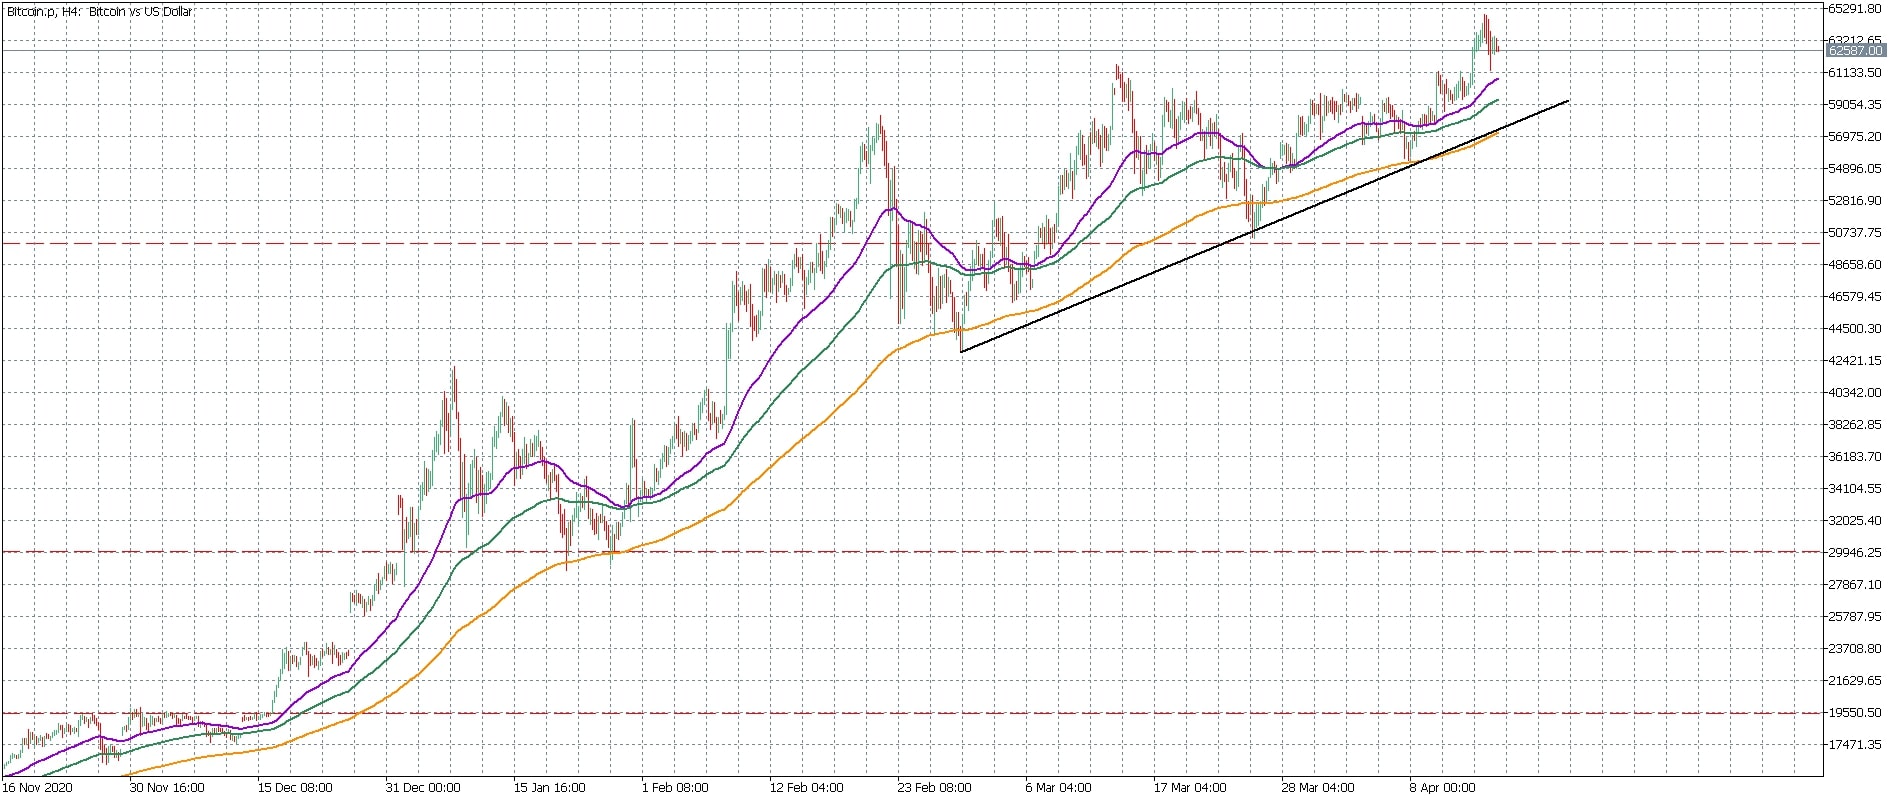Click the 46579.45 price axis label
The height and width of the screenshot is (800, 1900).
[x=1855, y=297]
